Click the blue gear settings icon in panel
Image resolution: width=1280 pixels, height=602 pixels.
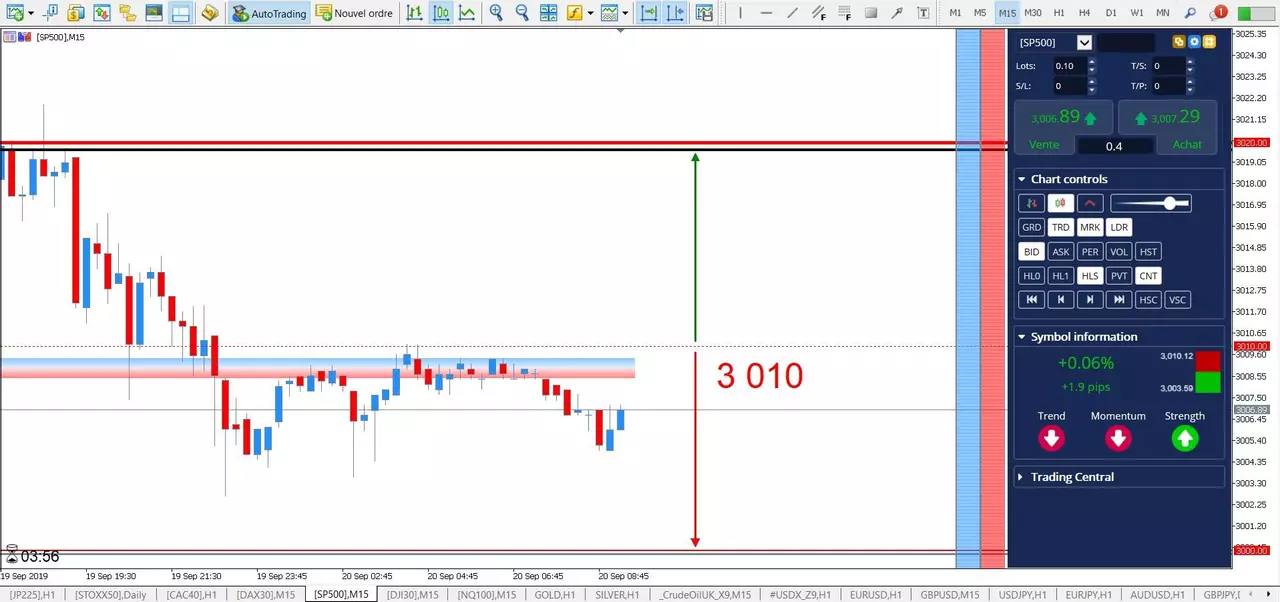(x=1194, y=42)
